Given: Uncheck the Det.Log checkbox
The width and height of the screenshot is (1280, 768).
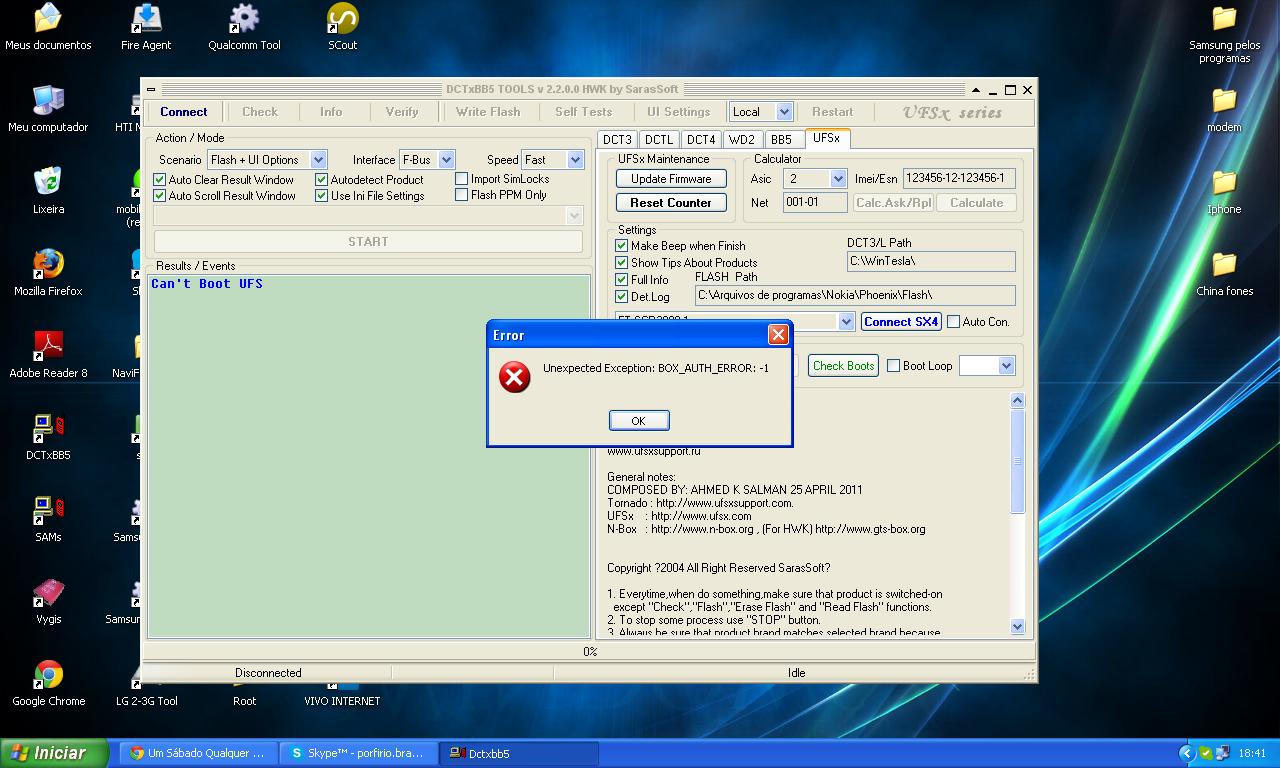Looking at the screenshot, I should [621, 297].
